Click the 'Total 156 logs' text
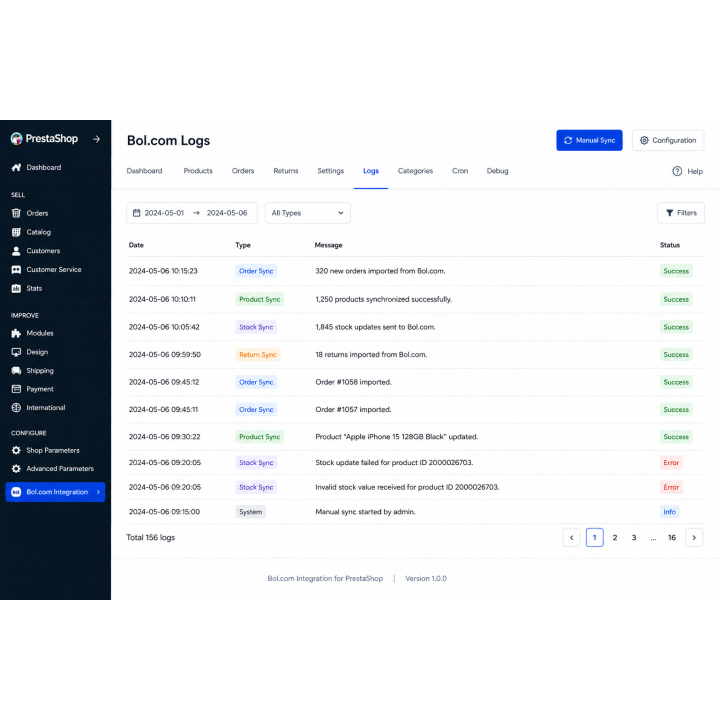Image resolution: width=720 pixels, height=720 pixels. 151,538
